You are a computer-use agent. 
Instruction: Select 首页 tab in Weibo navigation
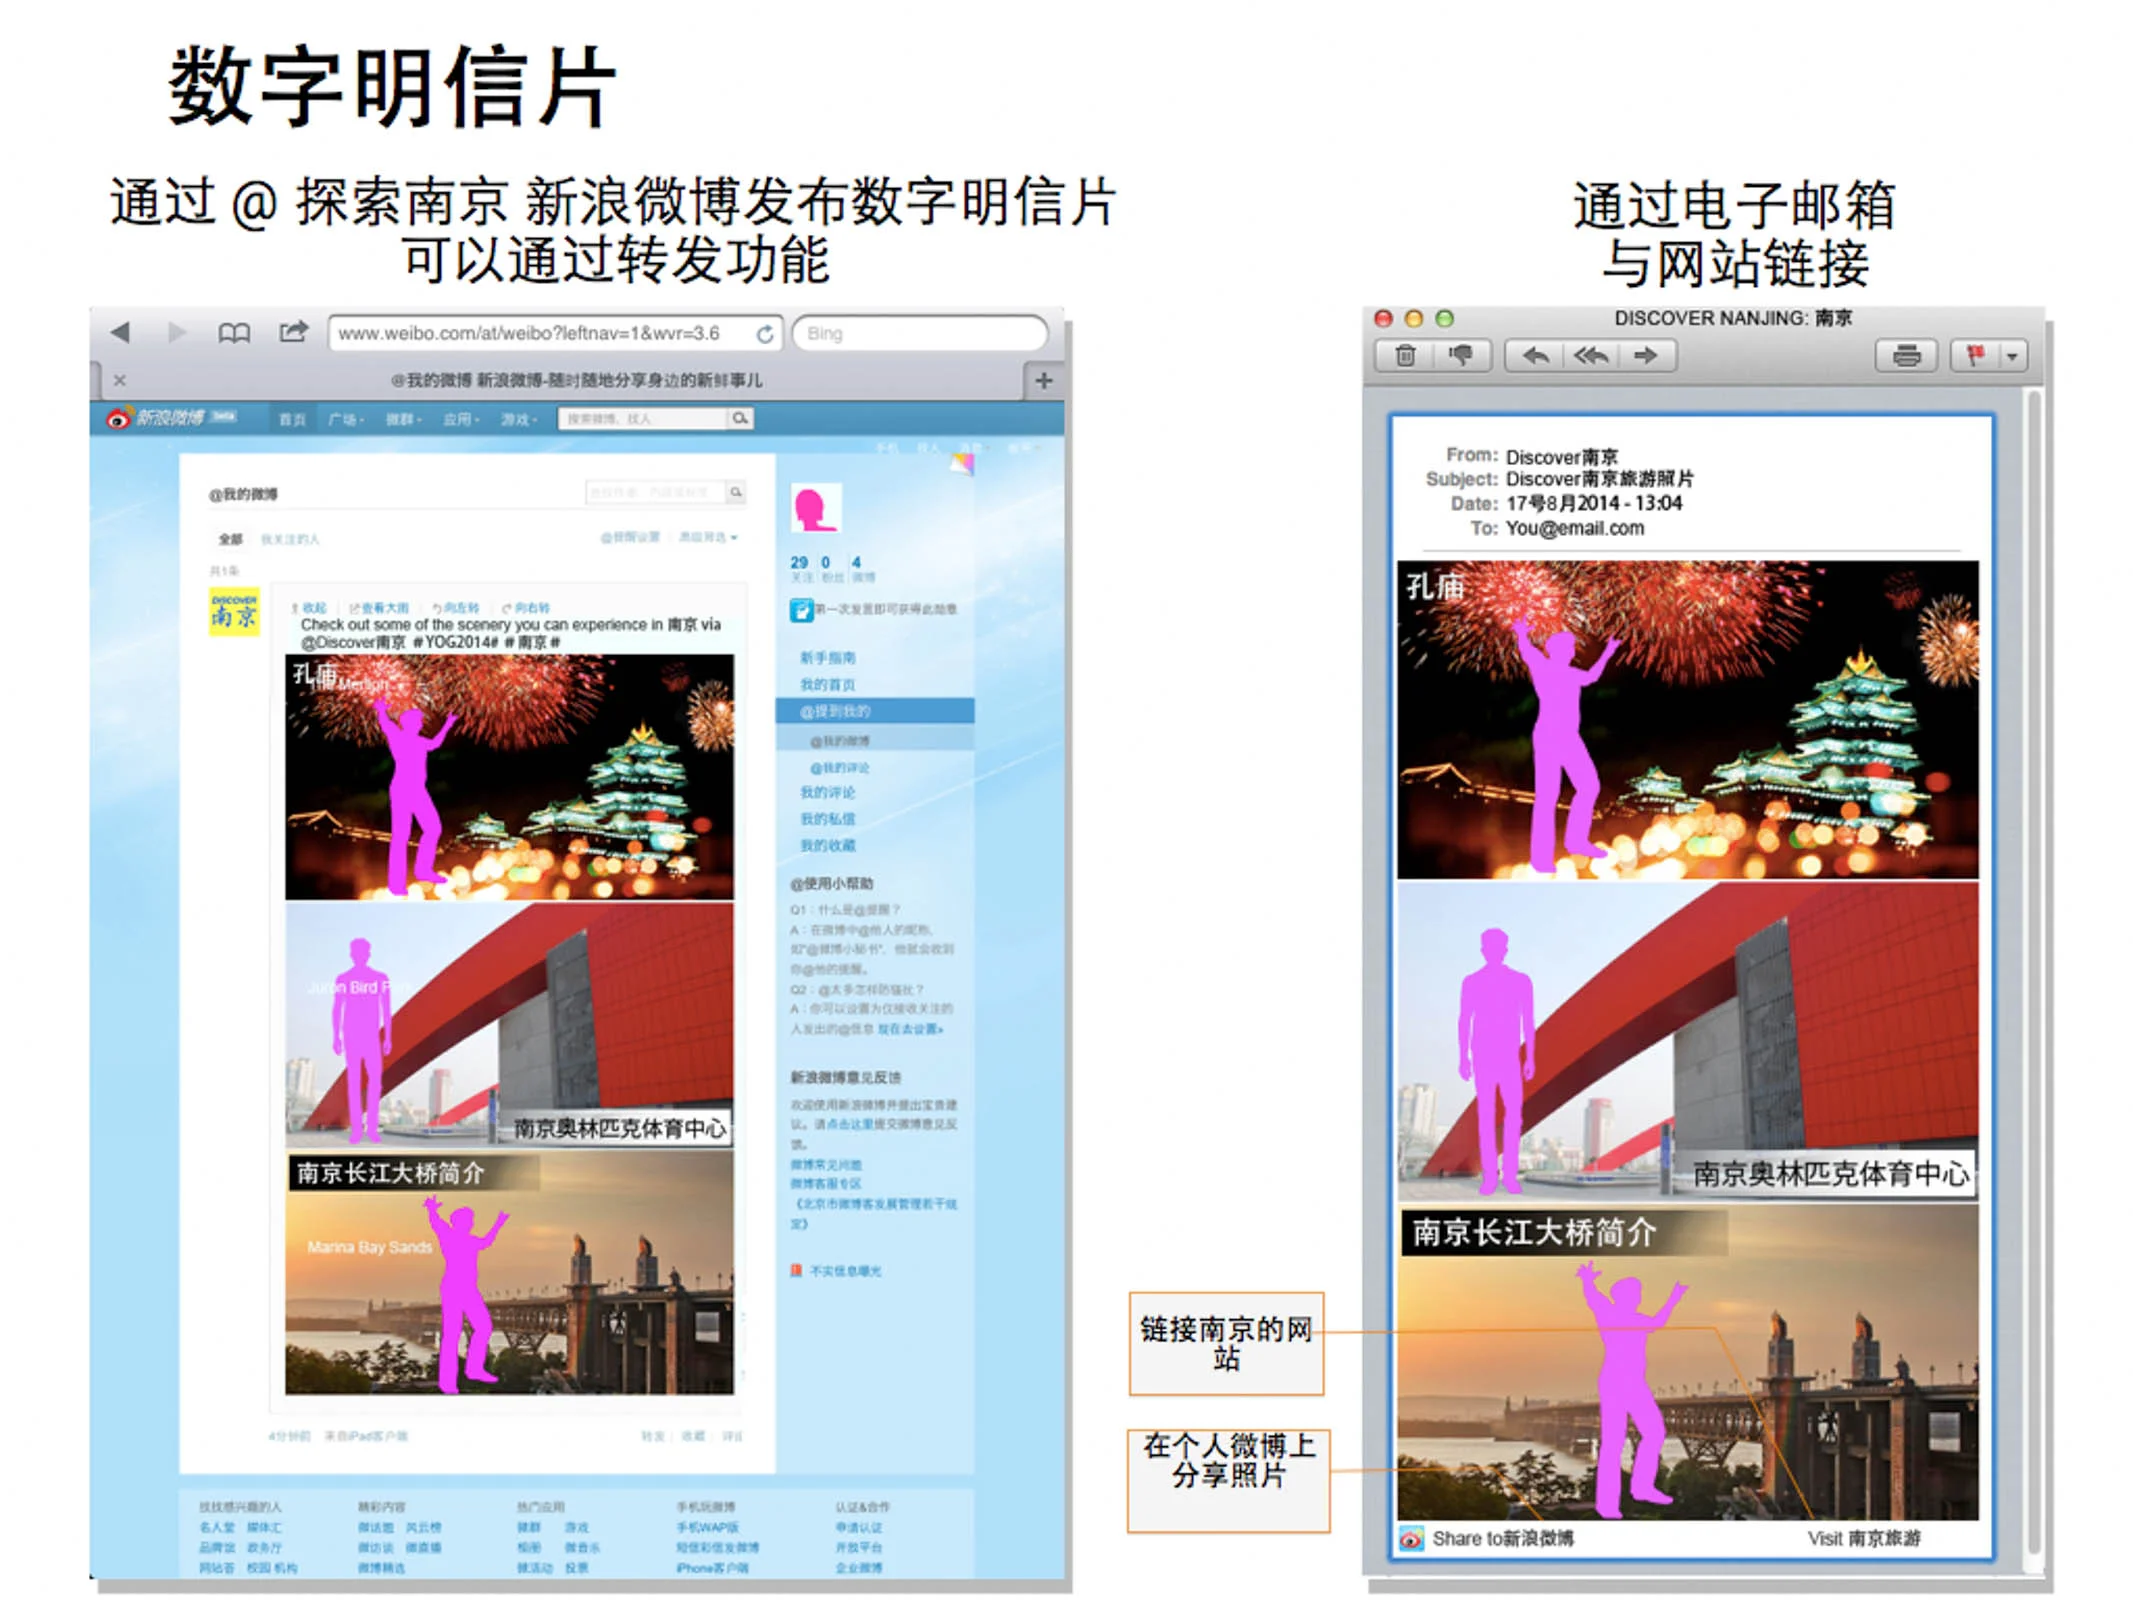click(292, 419)
